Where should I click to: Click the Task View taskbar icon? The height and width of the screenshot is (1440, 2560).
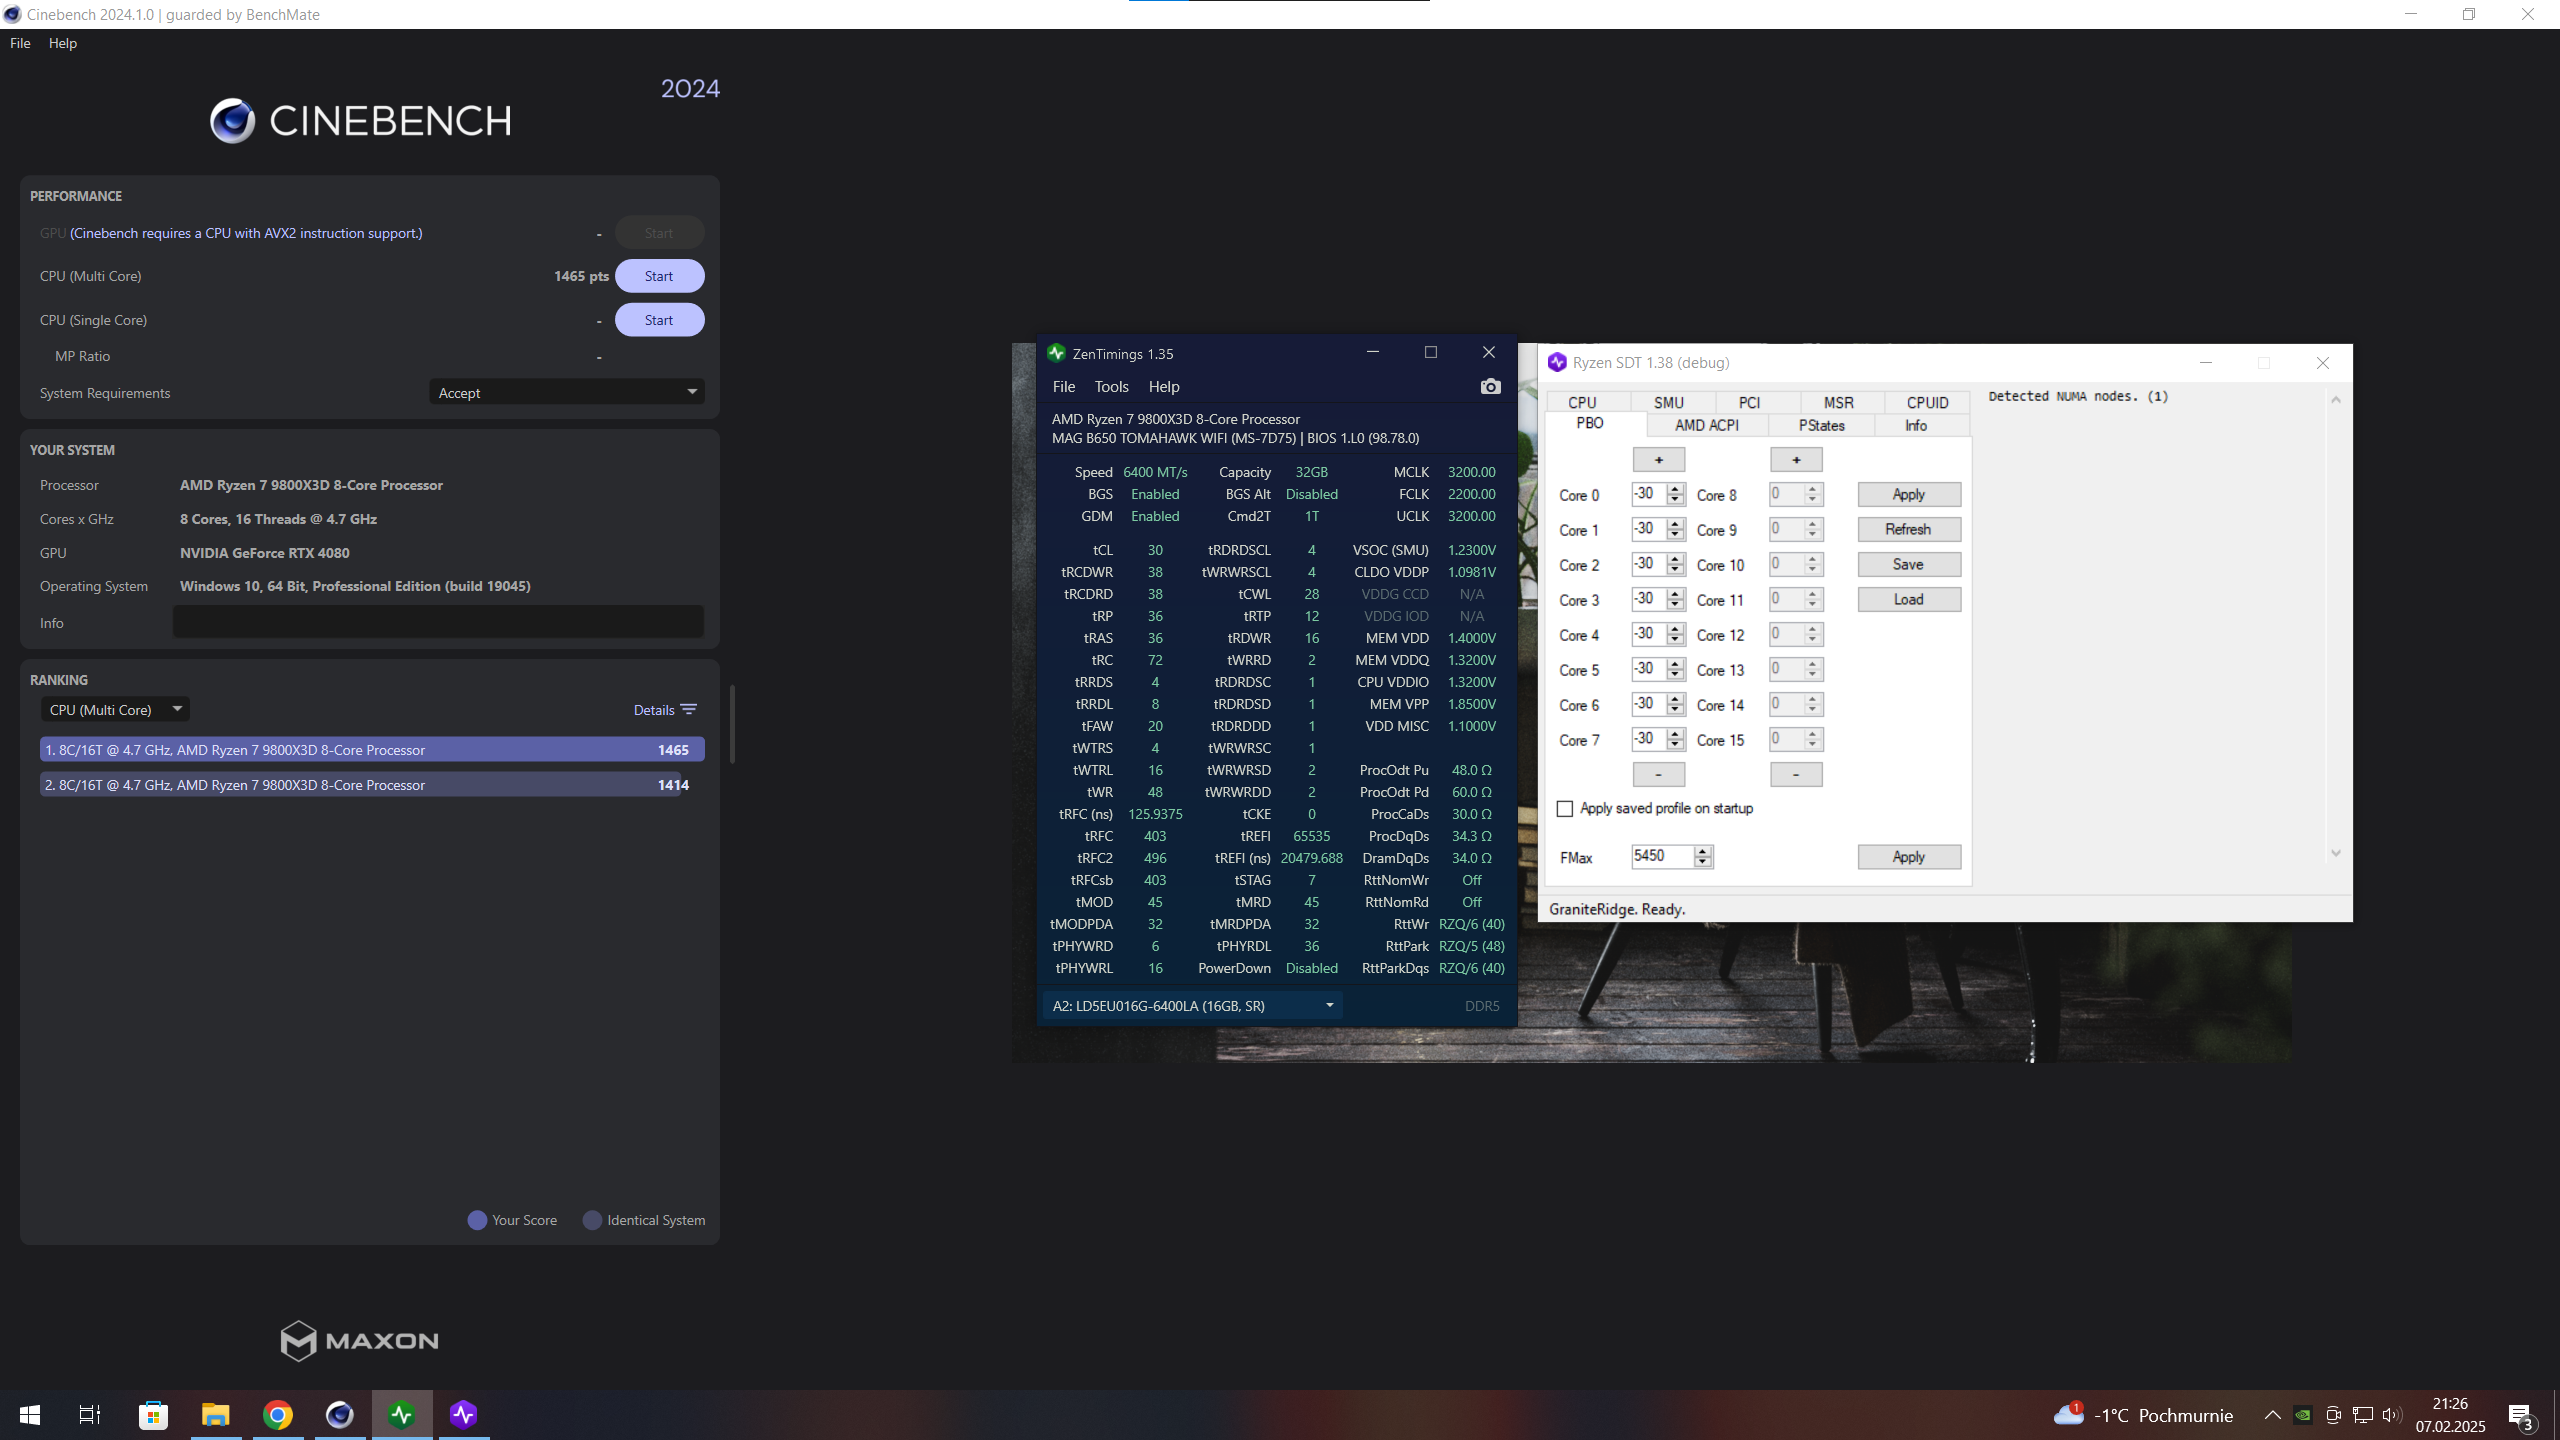(90, 1415)
